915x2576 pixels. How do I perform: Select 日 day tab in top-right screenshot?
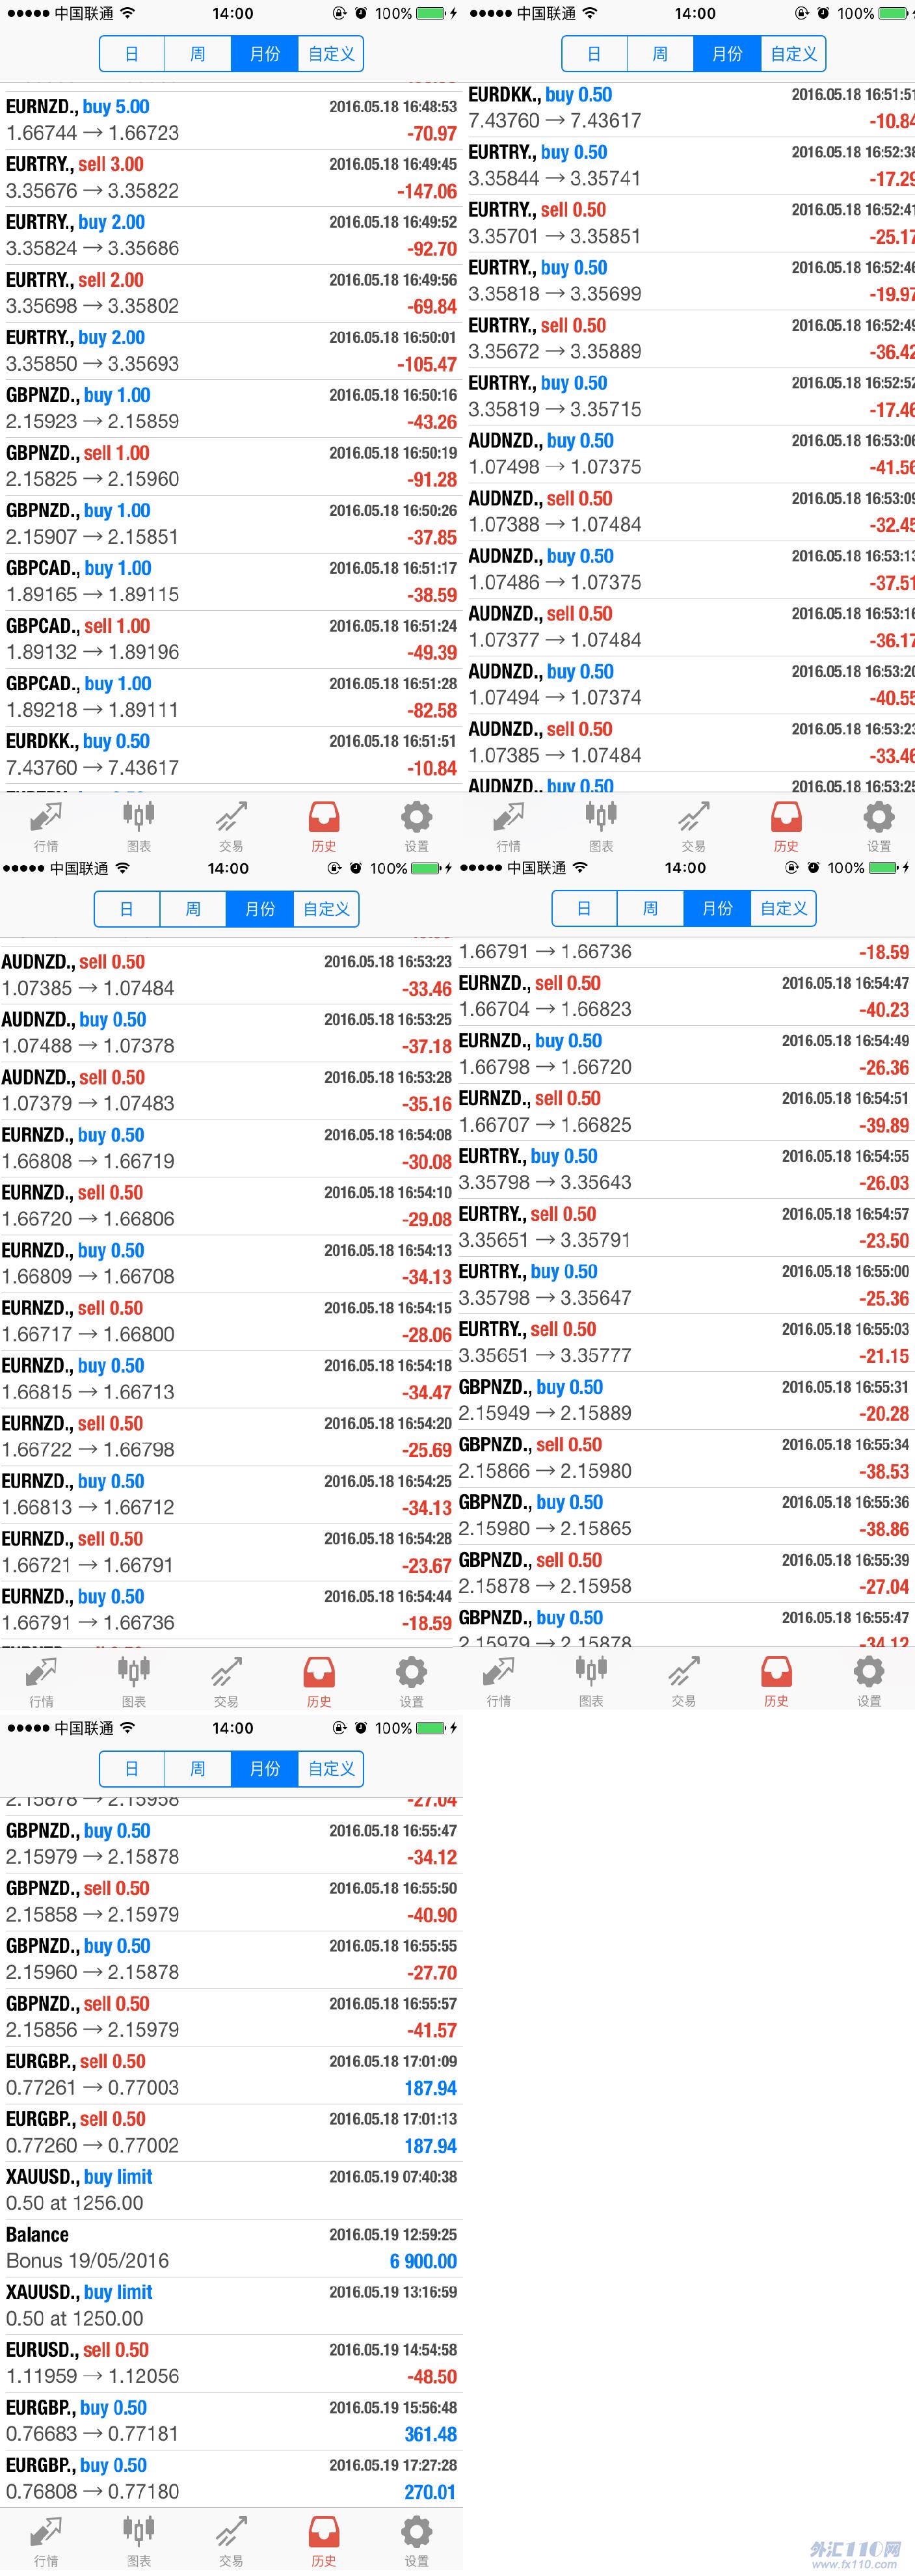(594, 54)
